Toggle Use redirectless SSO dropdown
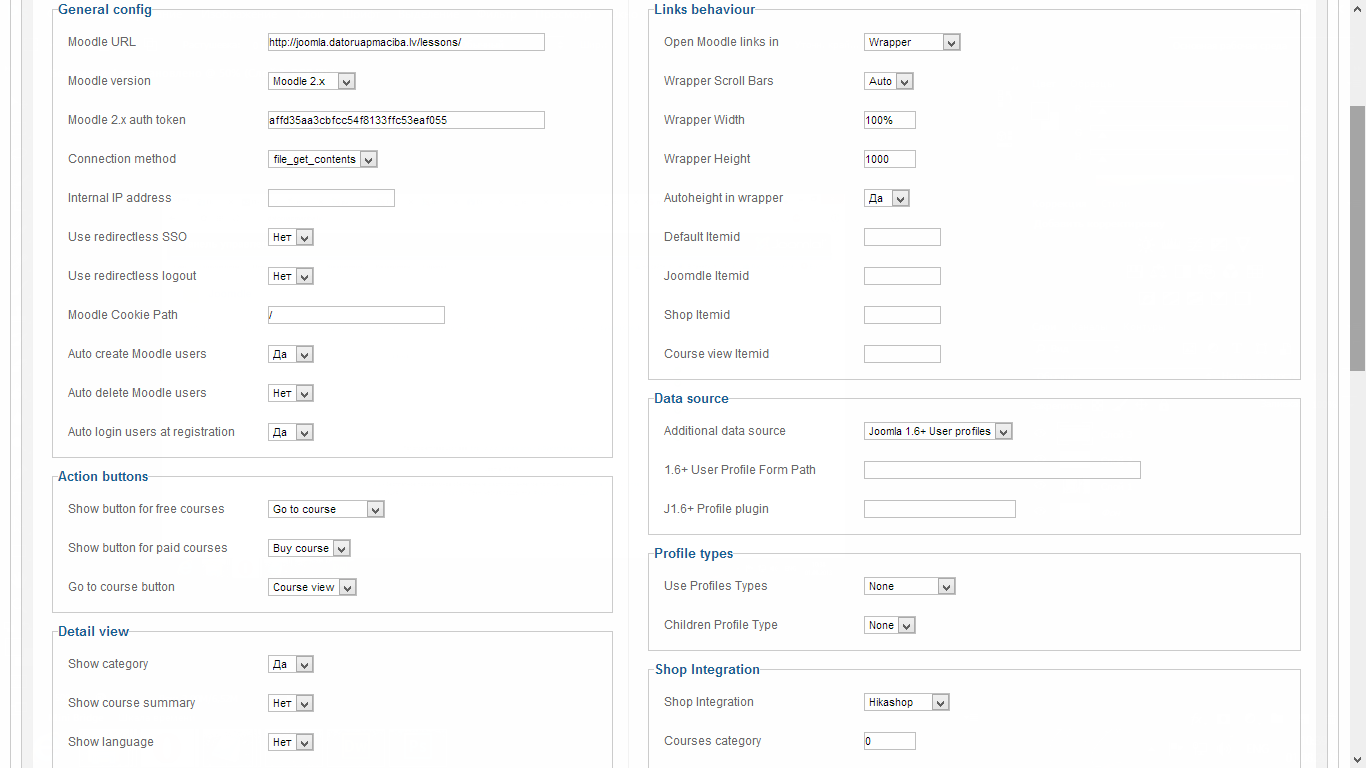Image resolution: width=1366 pixels, height=768 pixels. 291,238
